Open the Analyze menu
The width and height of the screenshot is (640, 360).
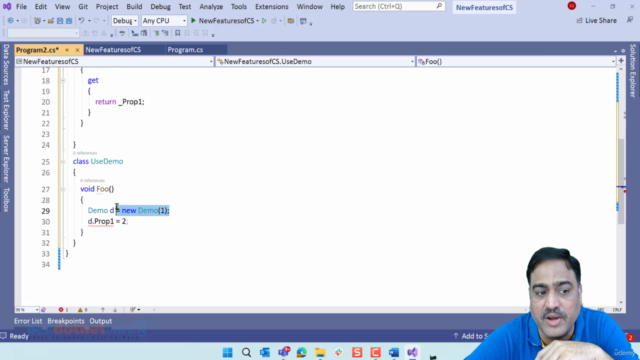tap(211, 7)
